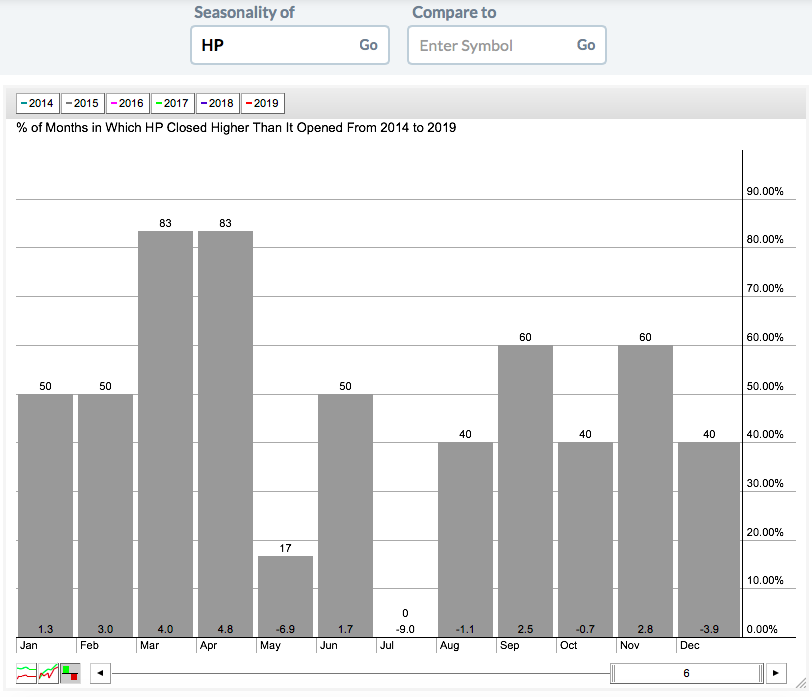Image resolution: width=812 pixels, height=697 pixels.
Task: Toggle the 2014 year legend button
Action: [38, 103]
